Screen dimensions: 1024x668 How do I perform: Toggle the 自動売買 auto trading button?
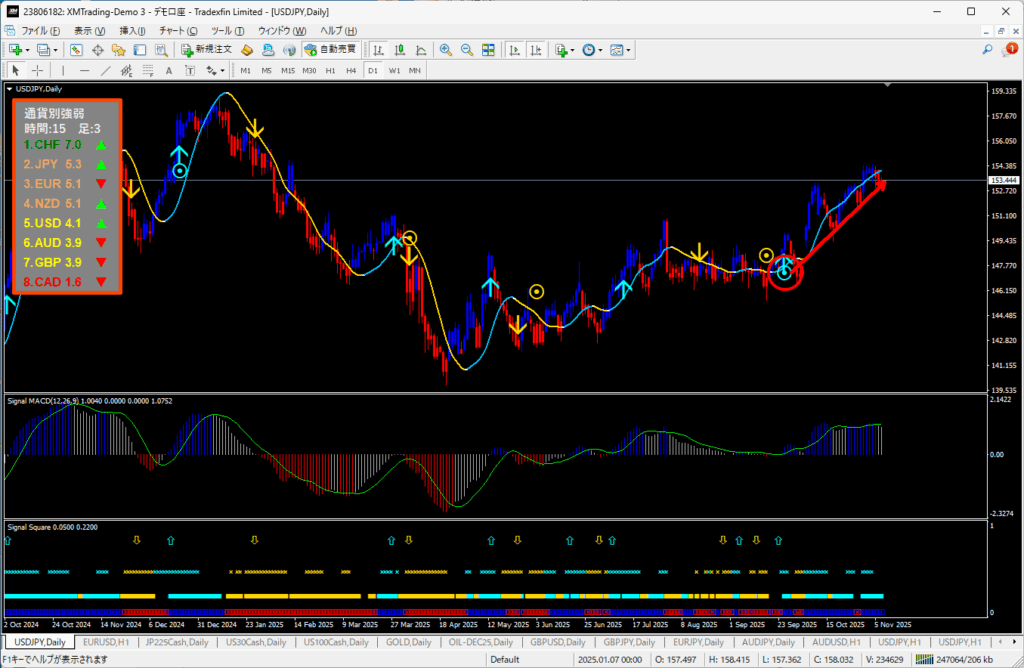click(330, 49)
